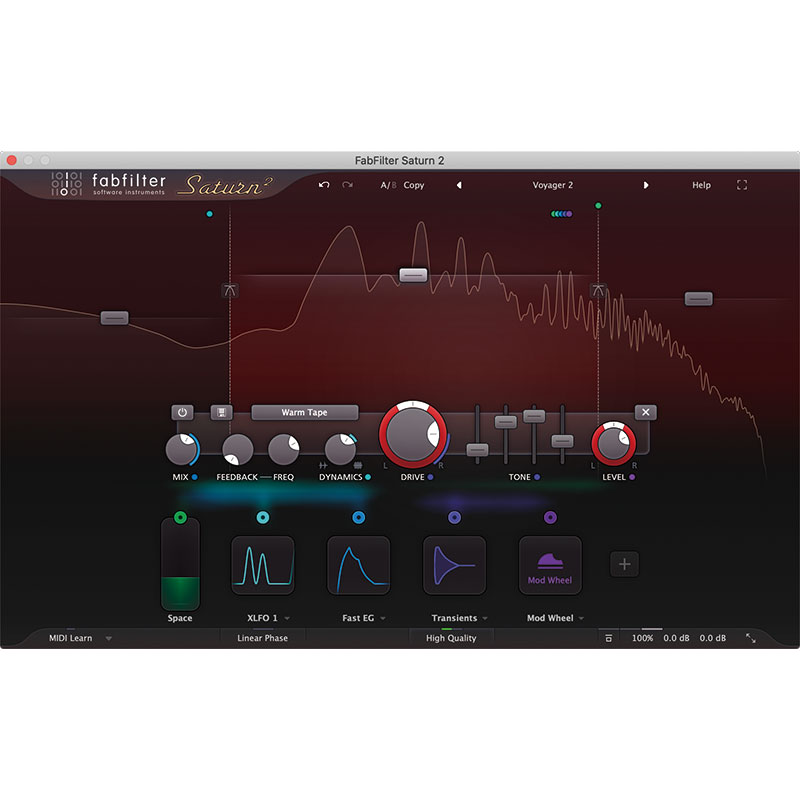Screen dimensions: 800x800
Task: Click the Mod Wheel source tile
Action: (x=550, y=565)
